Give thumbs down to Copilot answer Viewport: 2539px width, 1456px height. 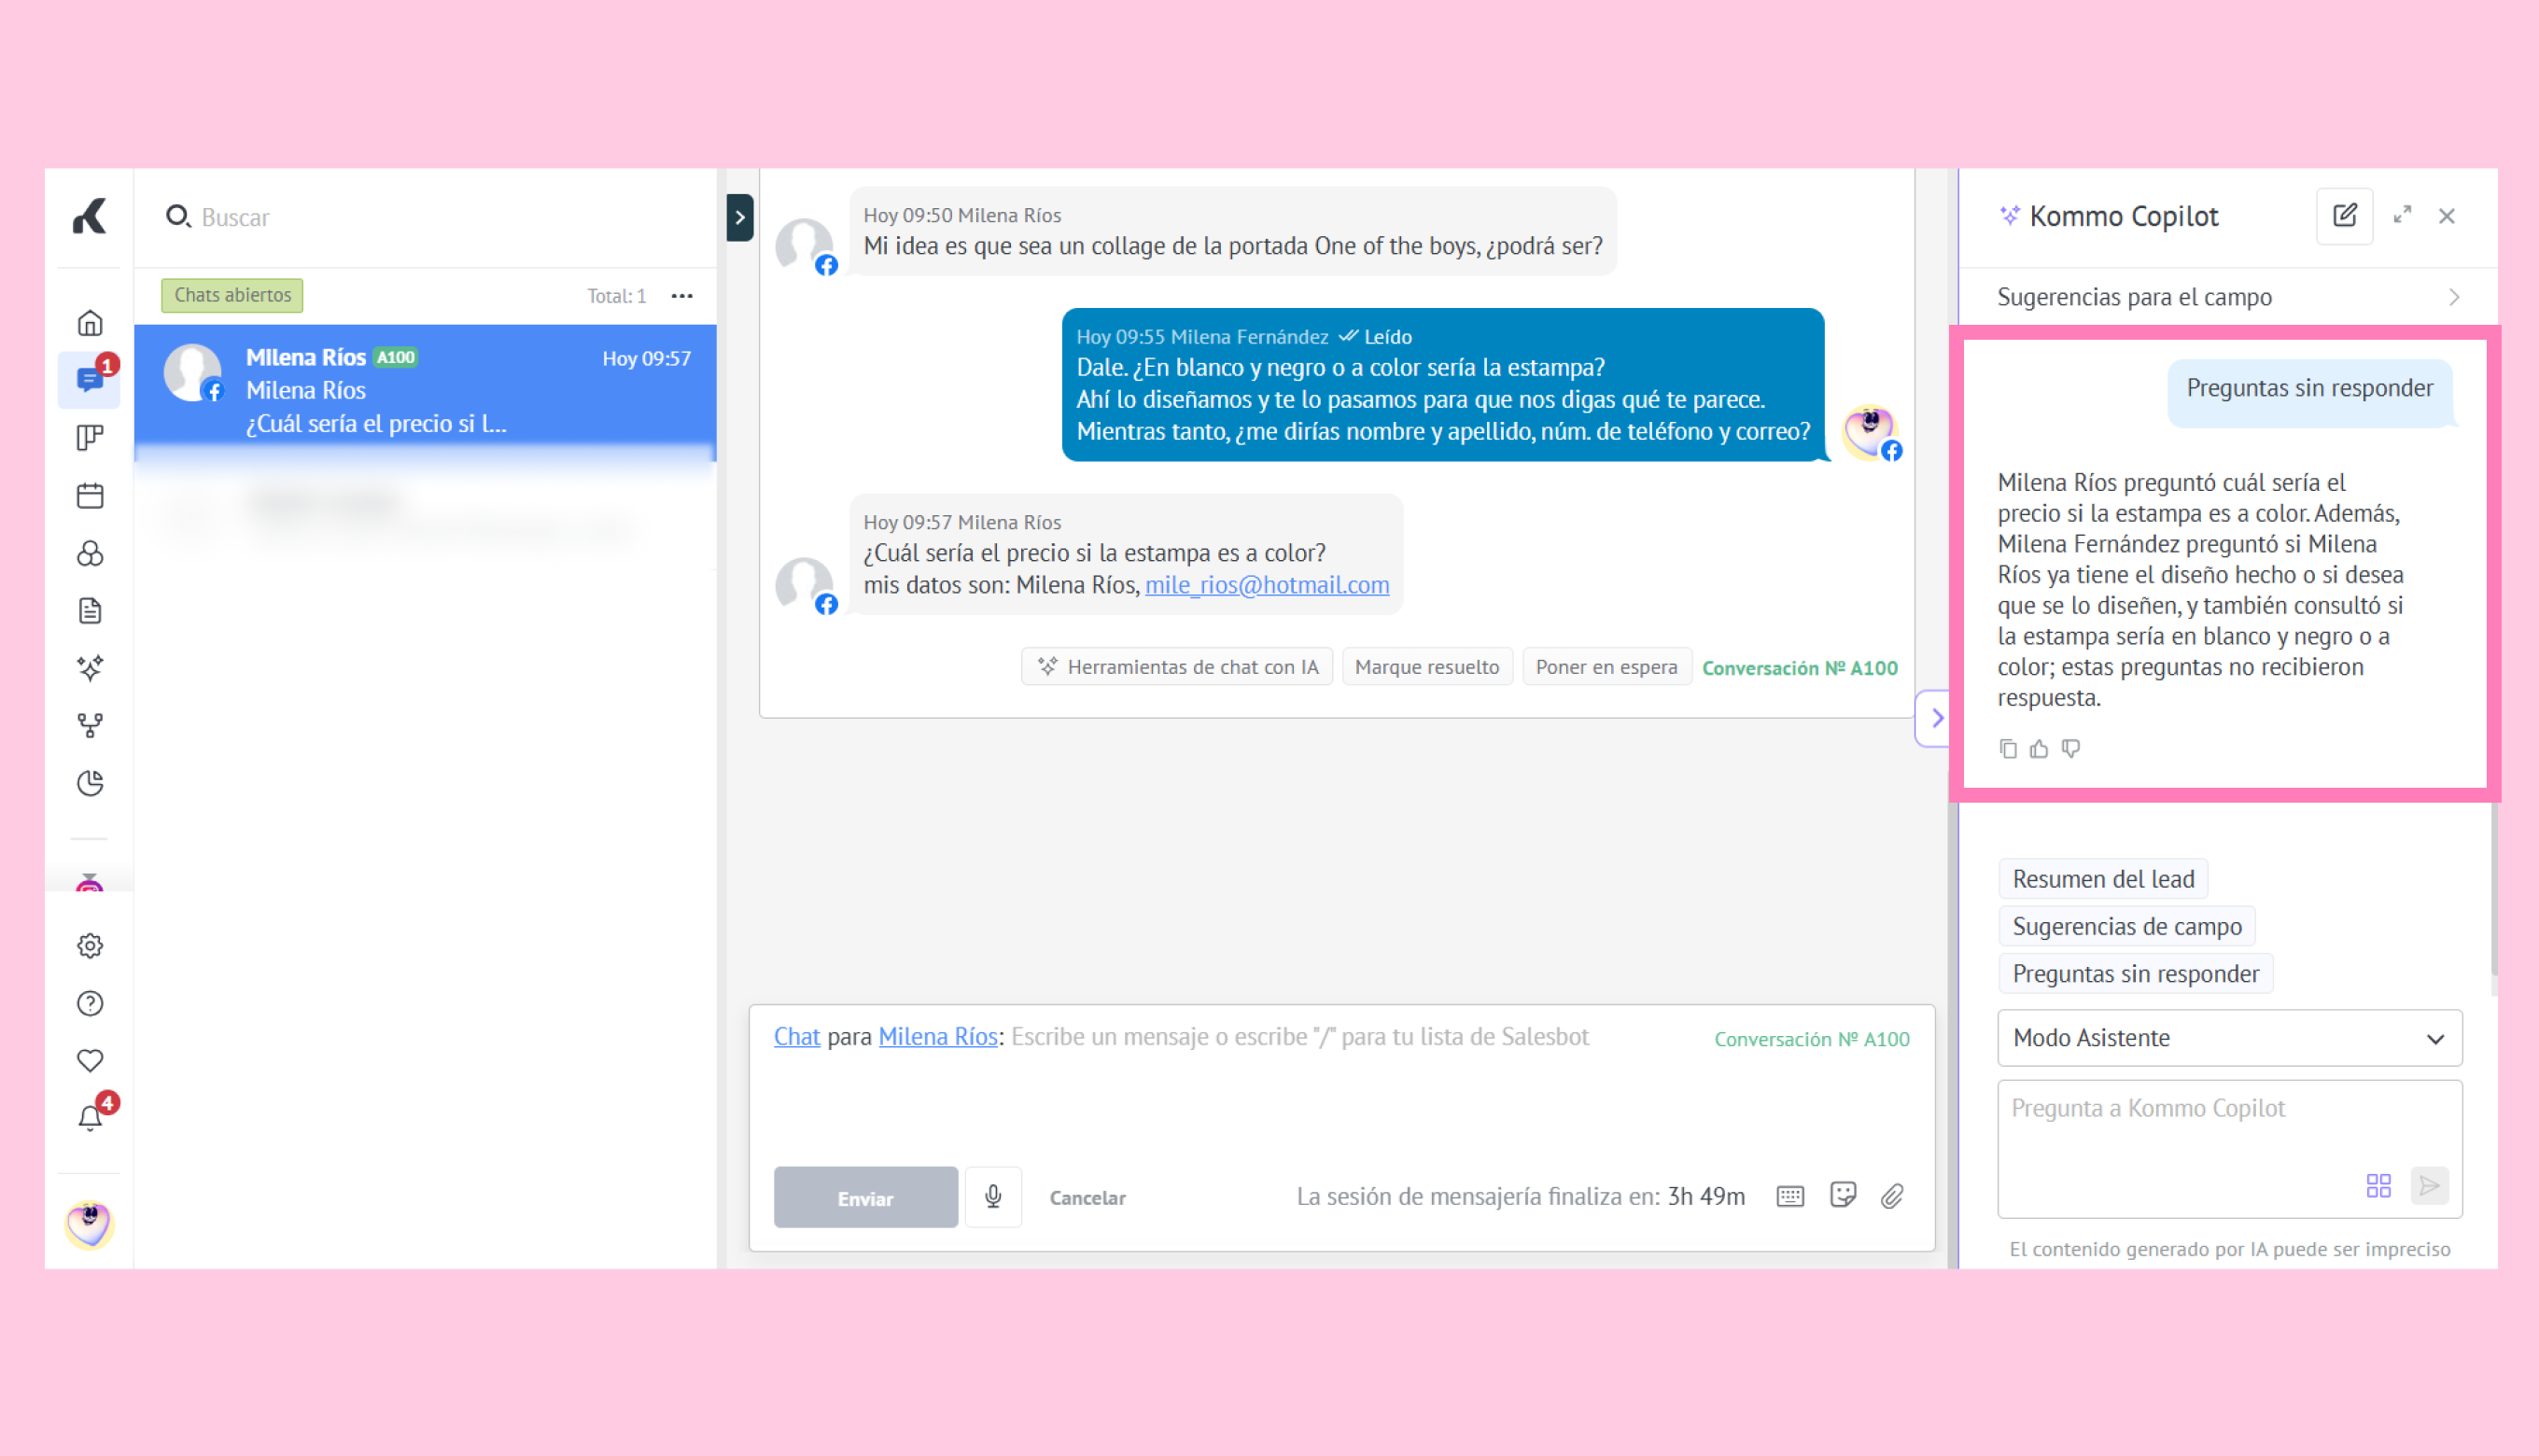click(2071, 749)
